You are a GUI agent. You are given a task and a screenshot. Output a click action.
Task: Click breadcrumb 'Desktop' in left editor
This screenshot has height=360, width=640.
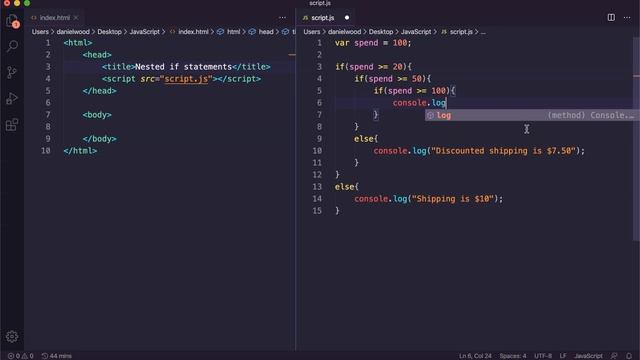click(109, 31)
